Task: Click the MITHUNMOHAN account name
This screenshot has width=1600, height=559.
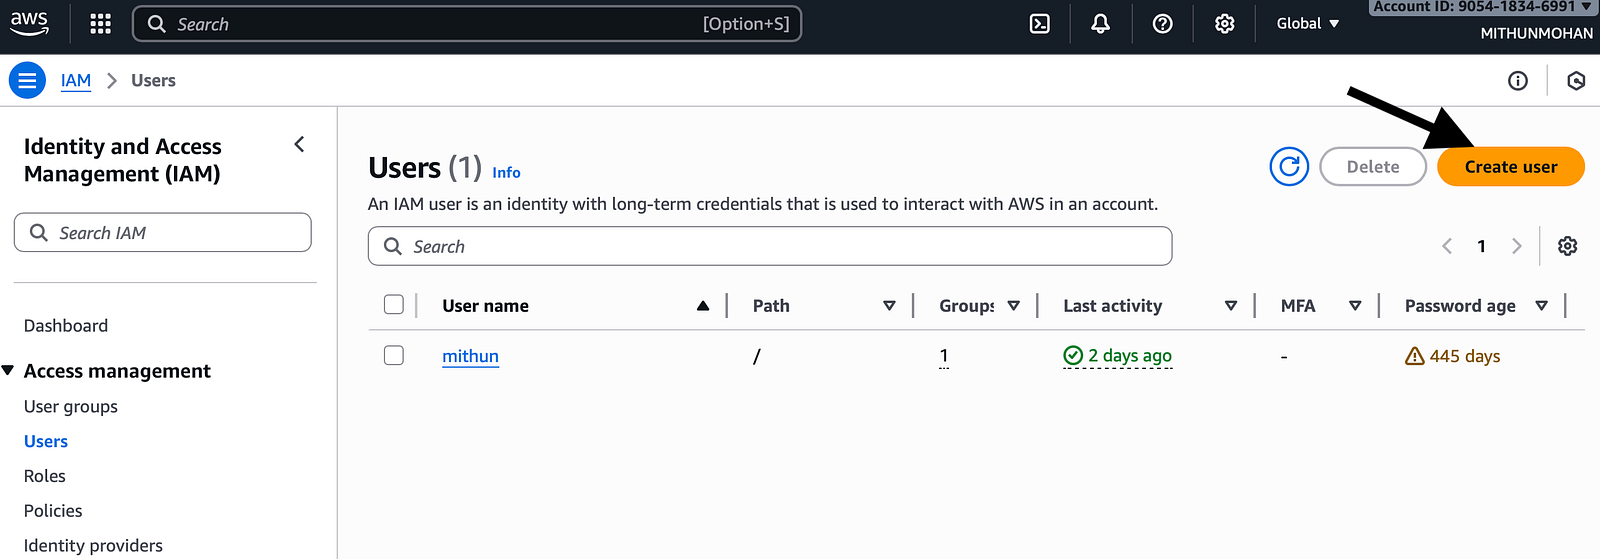Action: (x=1537, y=33)
